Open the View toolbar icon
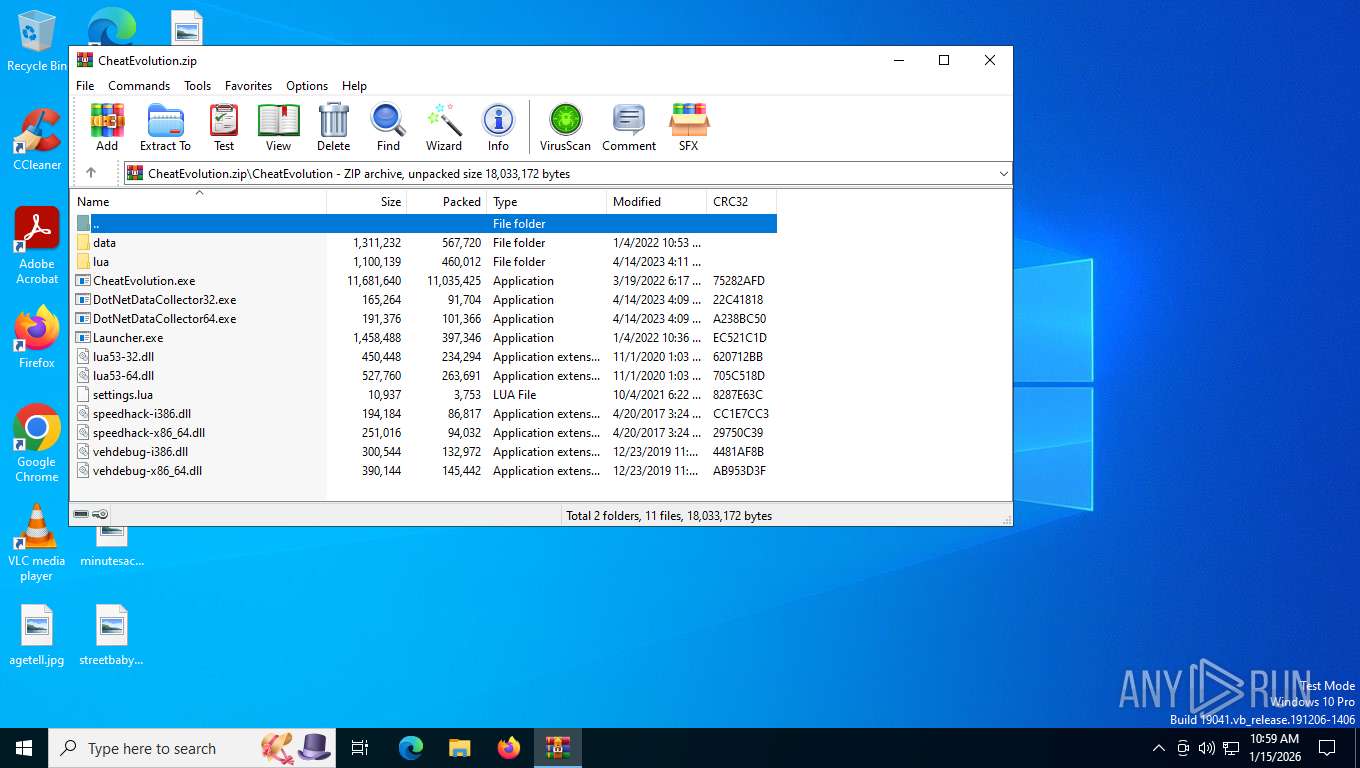1360x768 pixels. tap(278, 127)
